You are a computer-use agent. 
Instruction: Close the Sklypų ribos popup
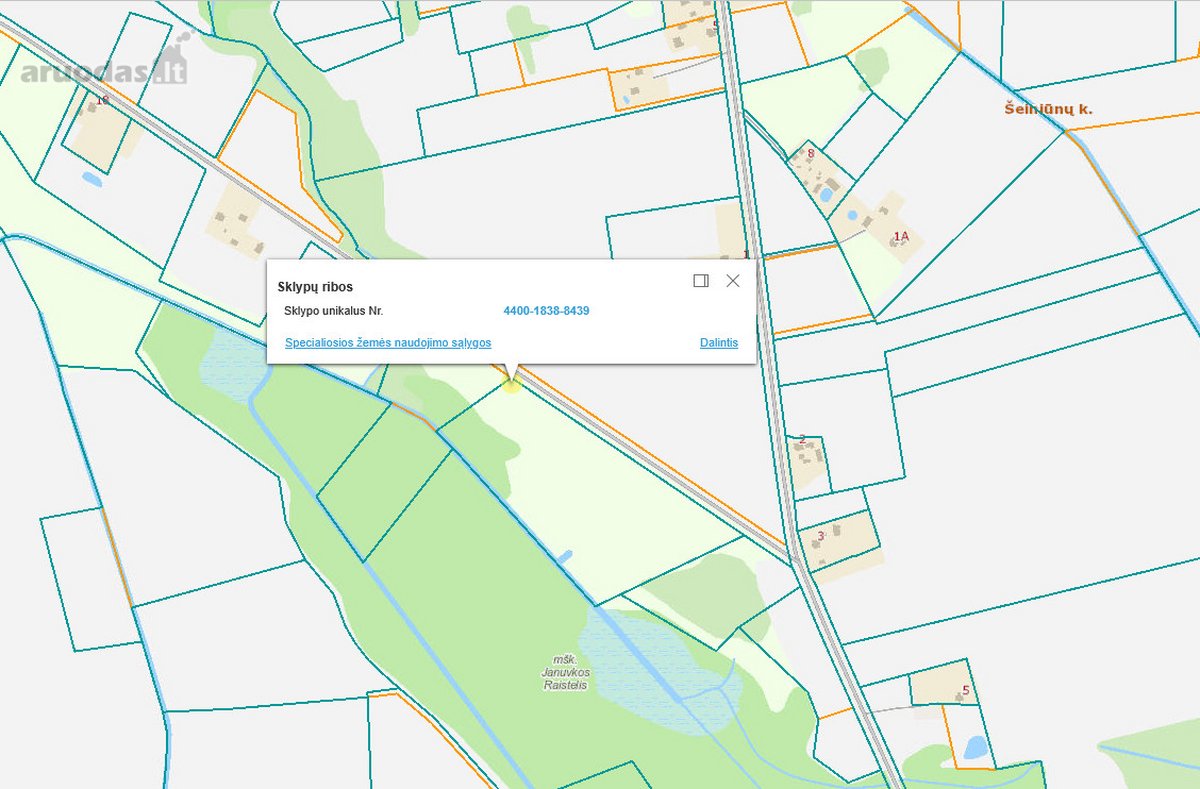pos(733,281)
